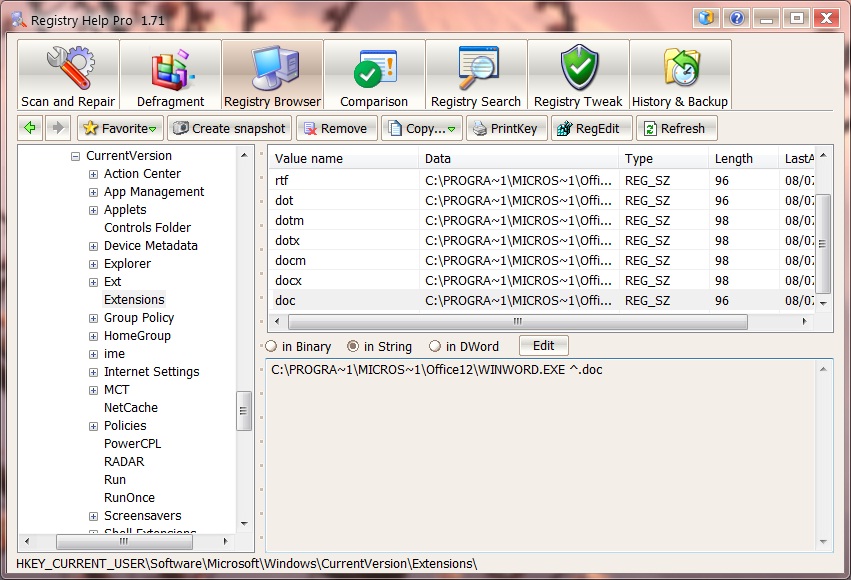
Task: Click the green back arrow
Action: 30,128
